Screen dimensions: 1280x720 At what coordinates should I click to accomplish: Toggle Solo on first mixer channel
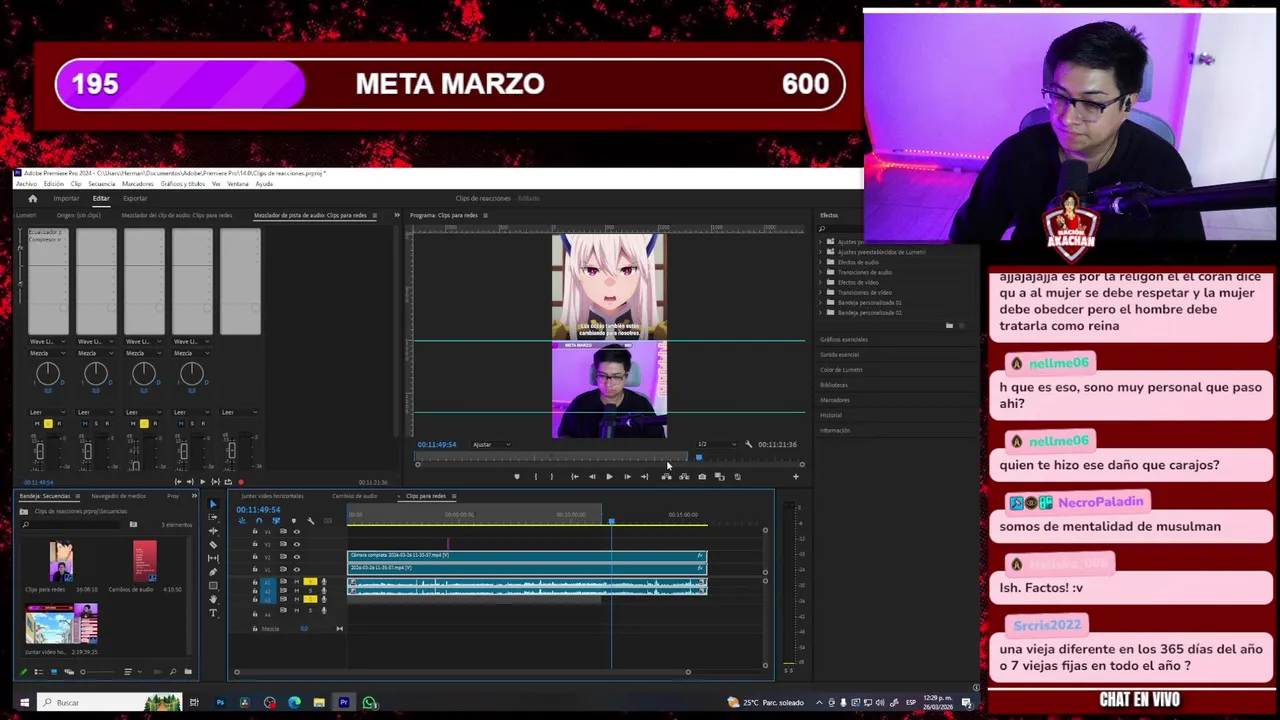(x=48, y=423)
